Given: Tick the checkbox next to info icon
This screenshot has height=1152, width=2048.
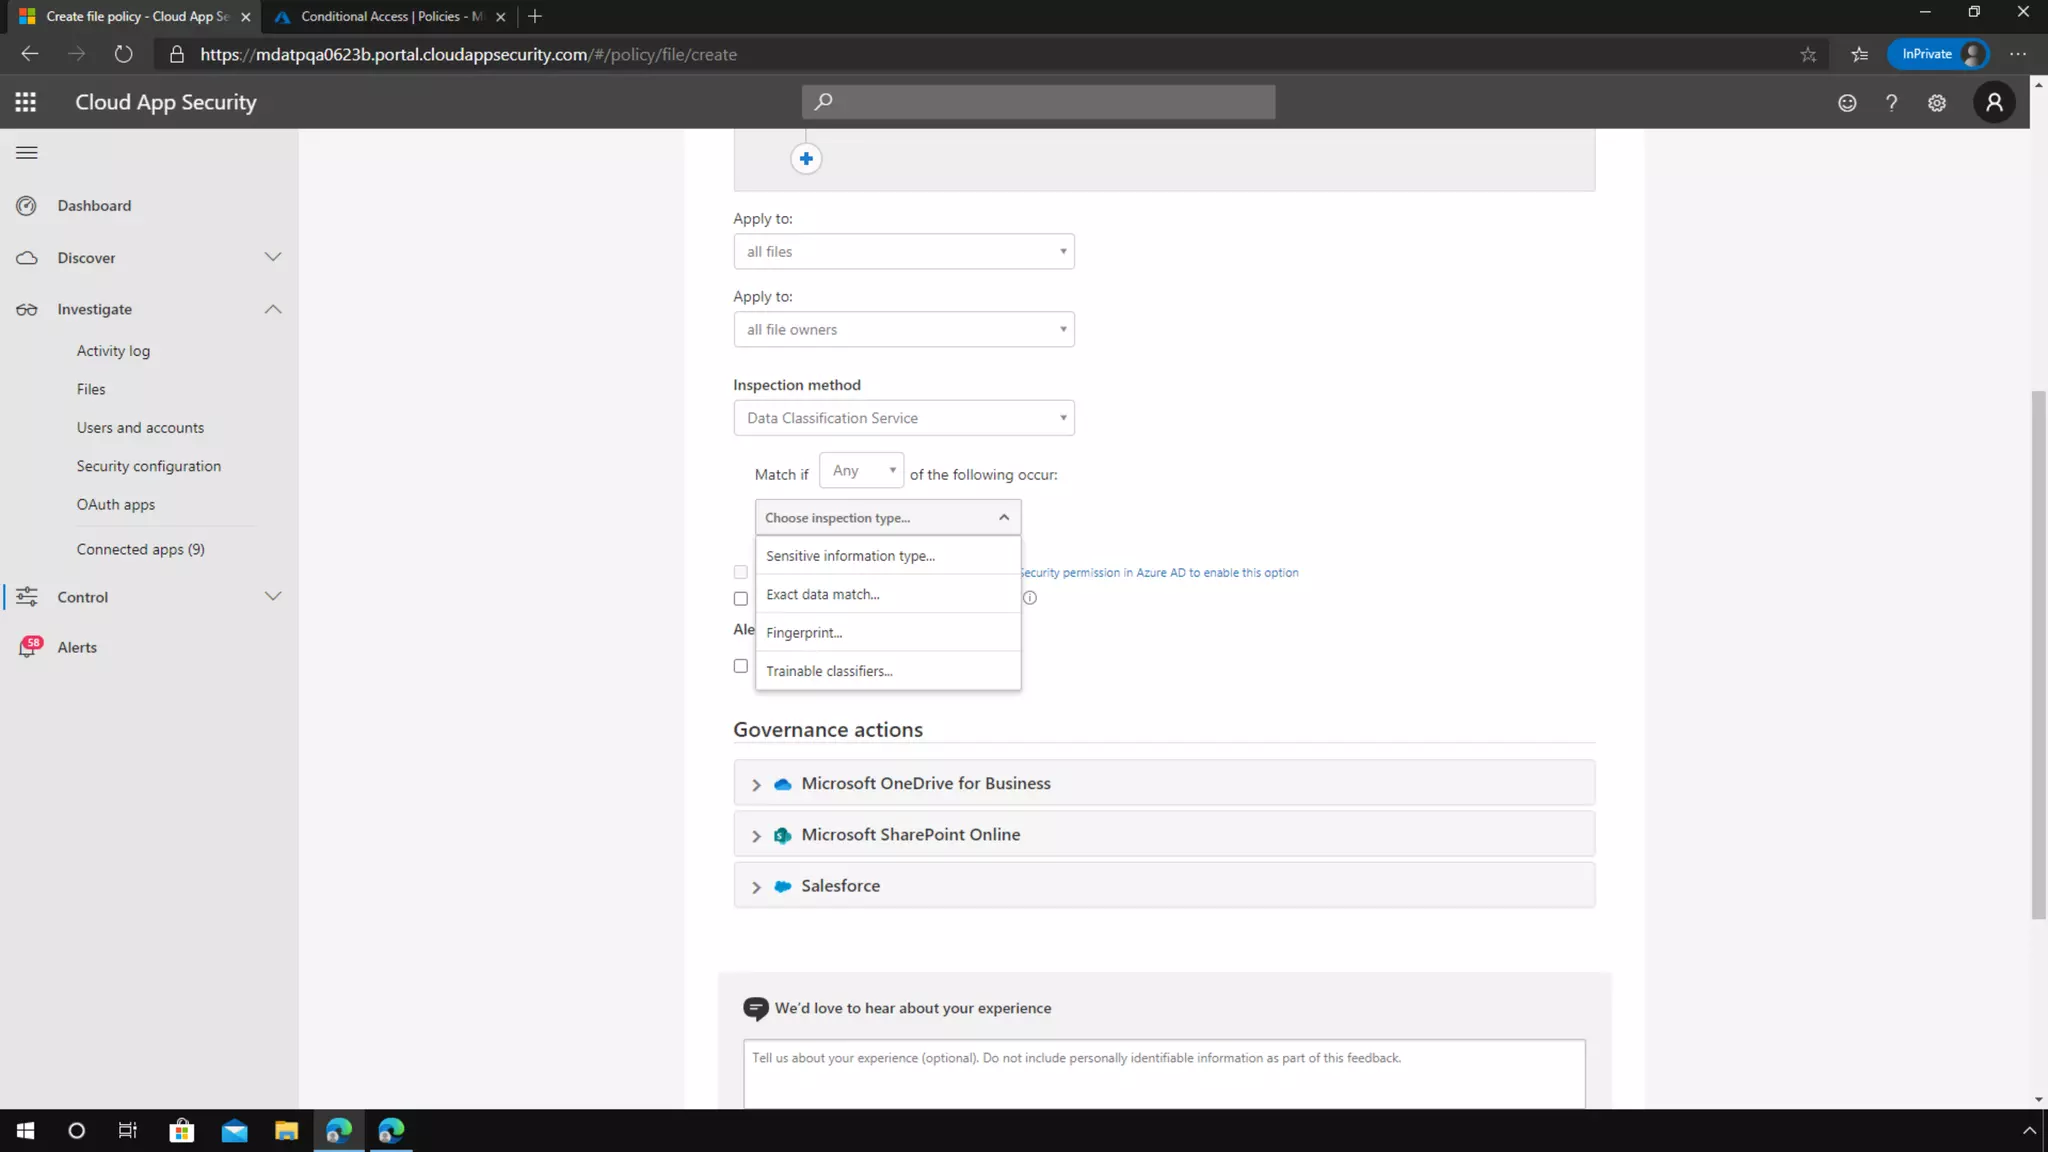Looking at the screenshot, I should [741, 599].
